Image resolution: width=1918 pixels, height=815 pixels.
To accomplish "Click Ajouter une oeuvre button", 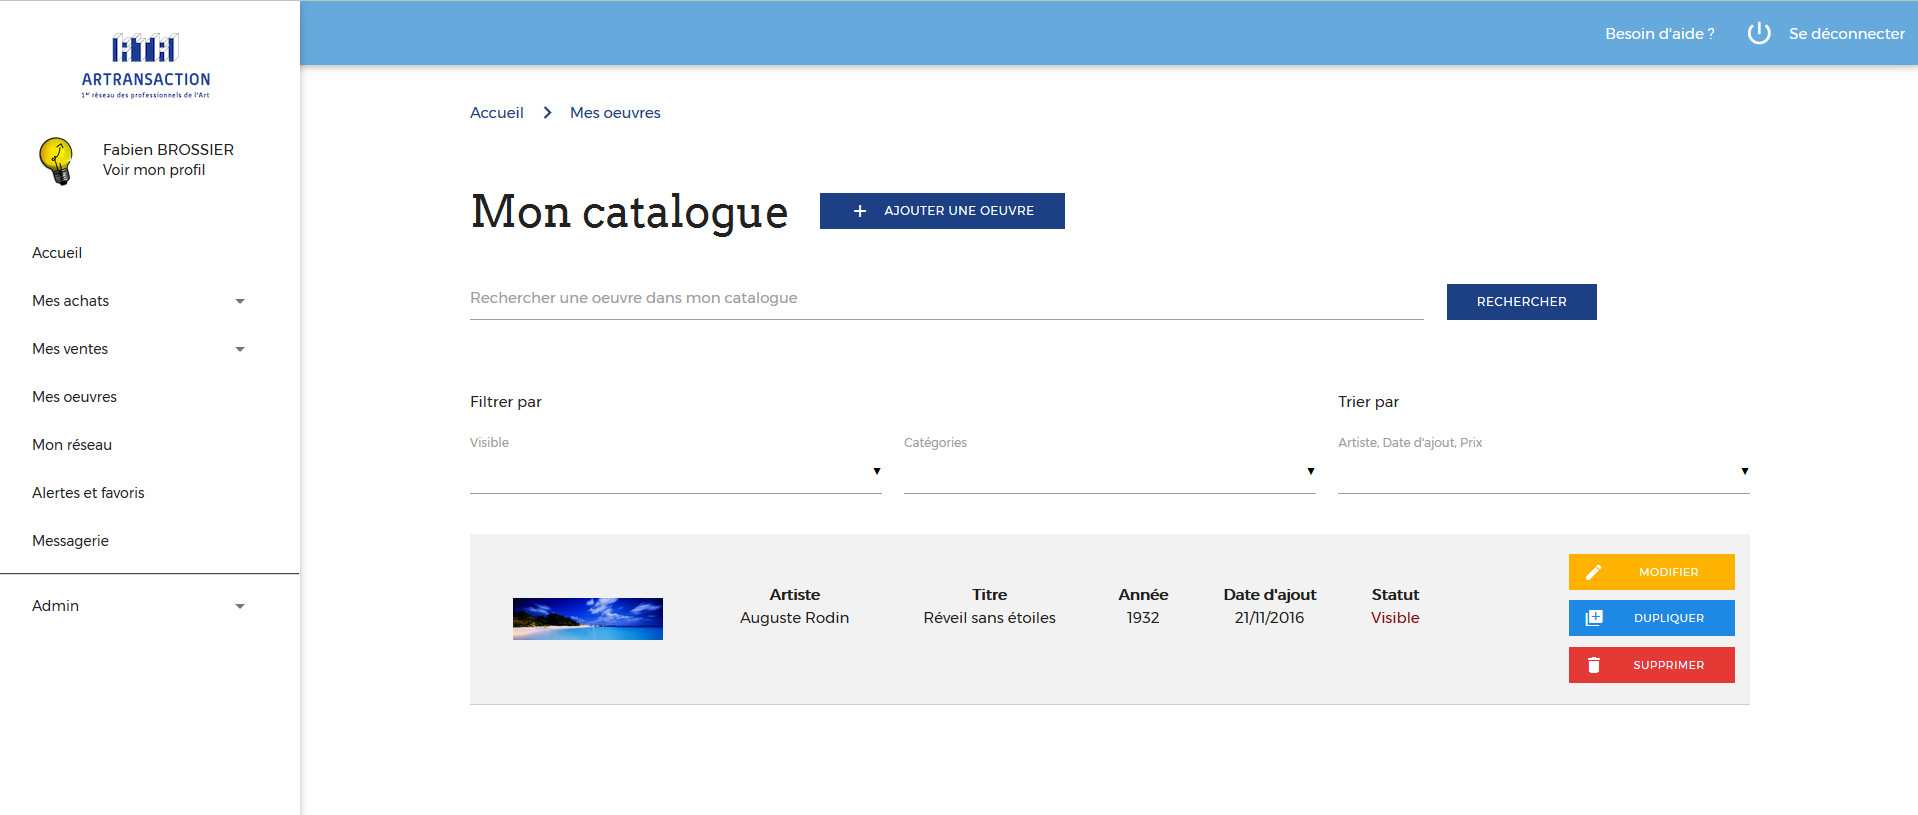I will pos(942,211).
